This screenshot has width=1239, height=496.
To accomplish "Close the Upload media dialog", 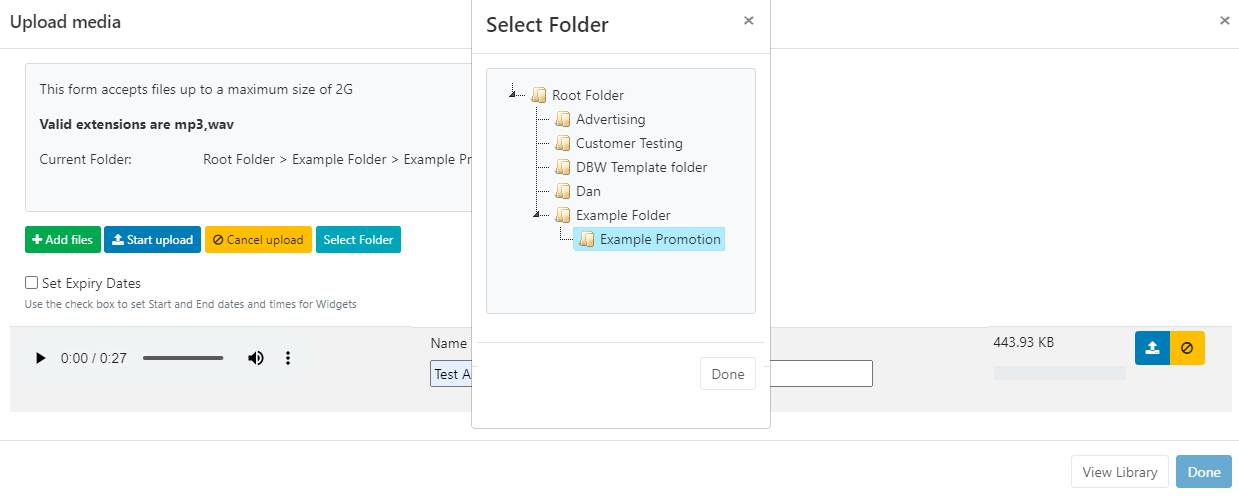I will point(1224,20).
